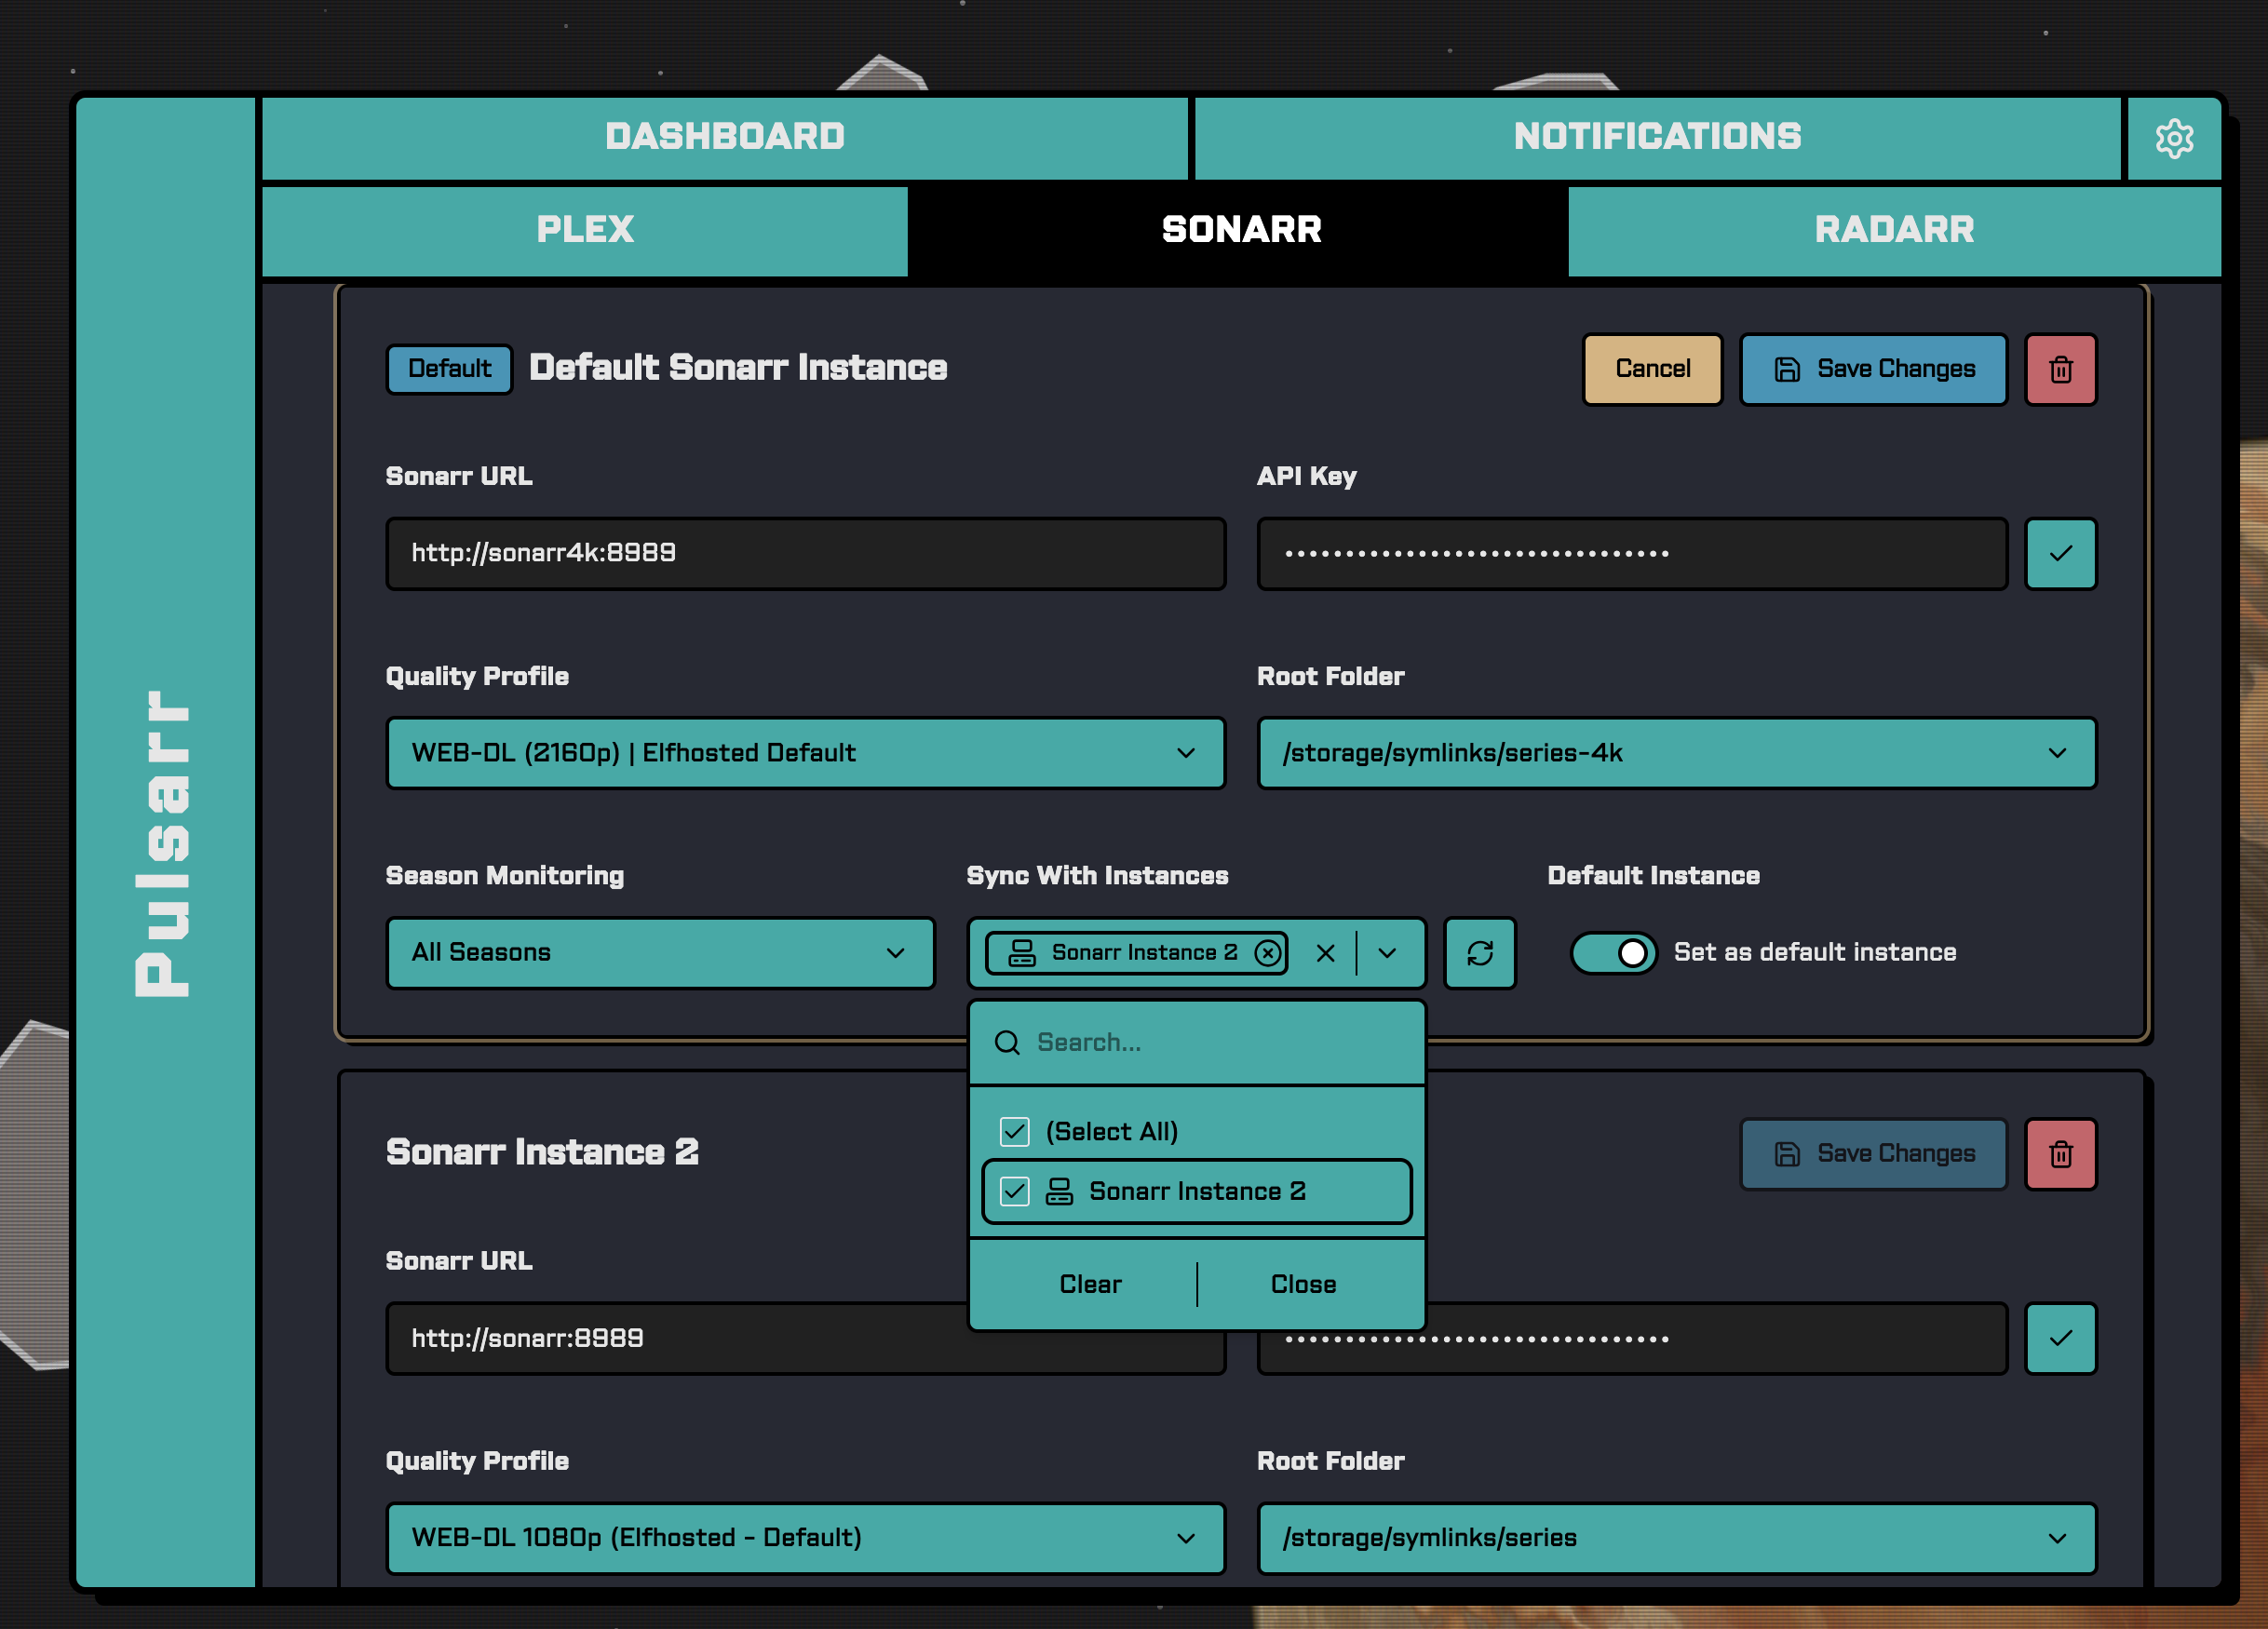This screenshot has height=1629, width=2268.
Task: Save Changes for Default Sonarr Instance
Action: pos(1873,369)
